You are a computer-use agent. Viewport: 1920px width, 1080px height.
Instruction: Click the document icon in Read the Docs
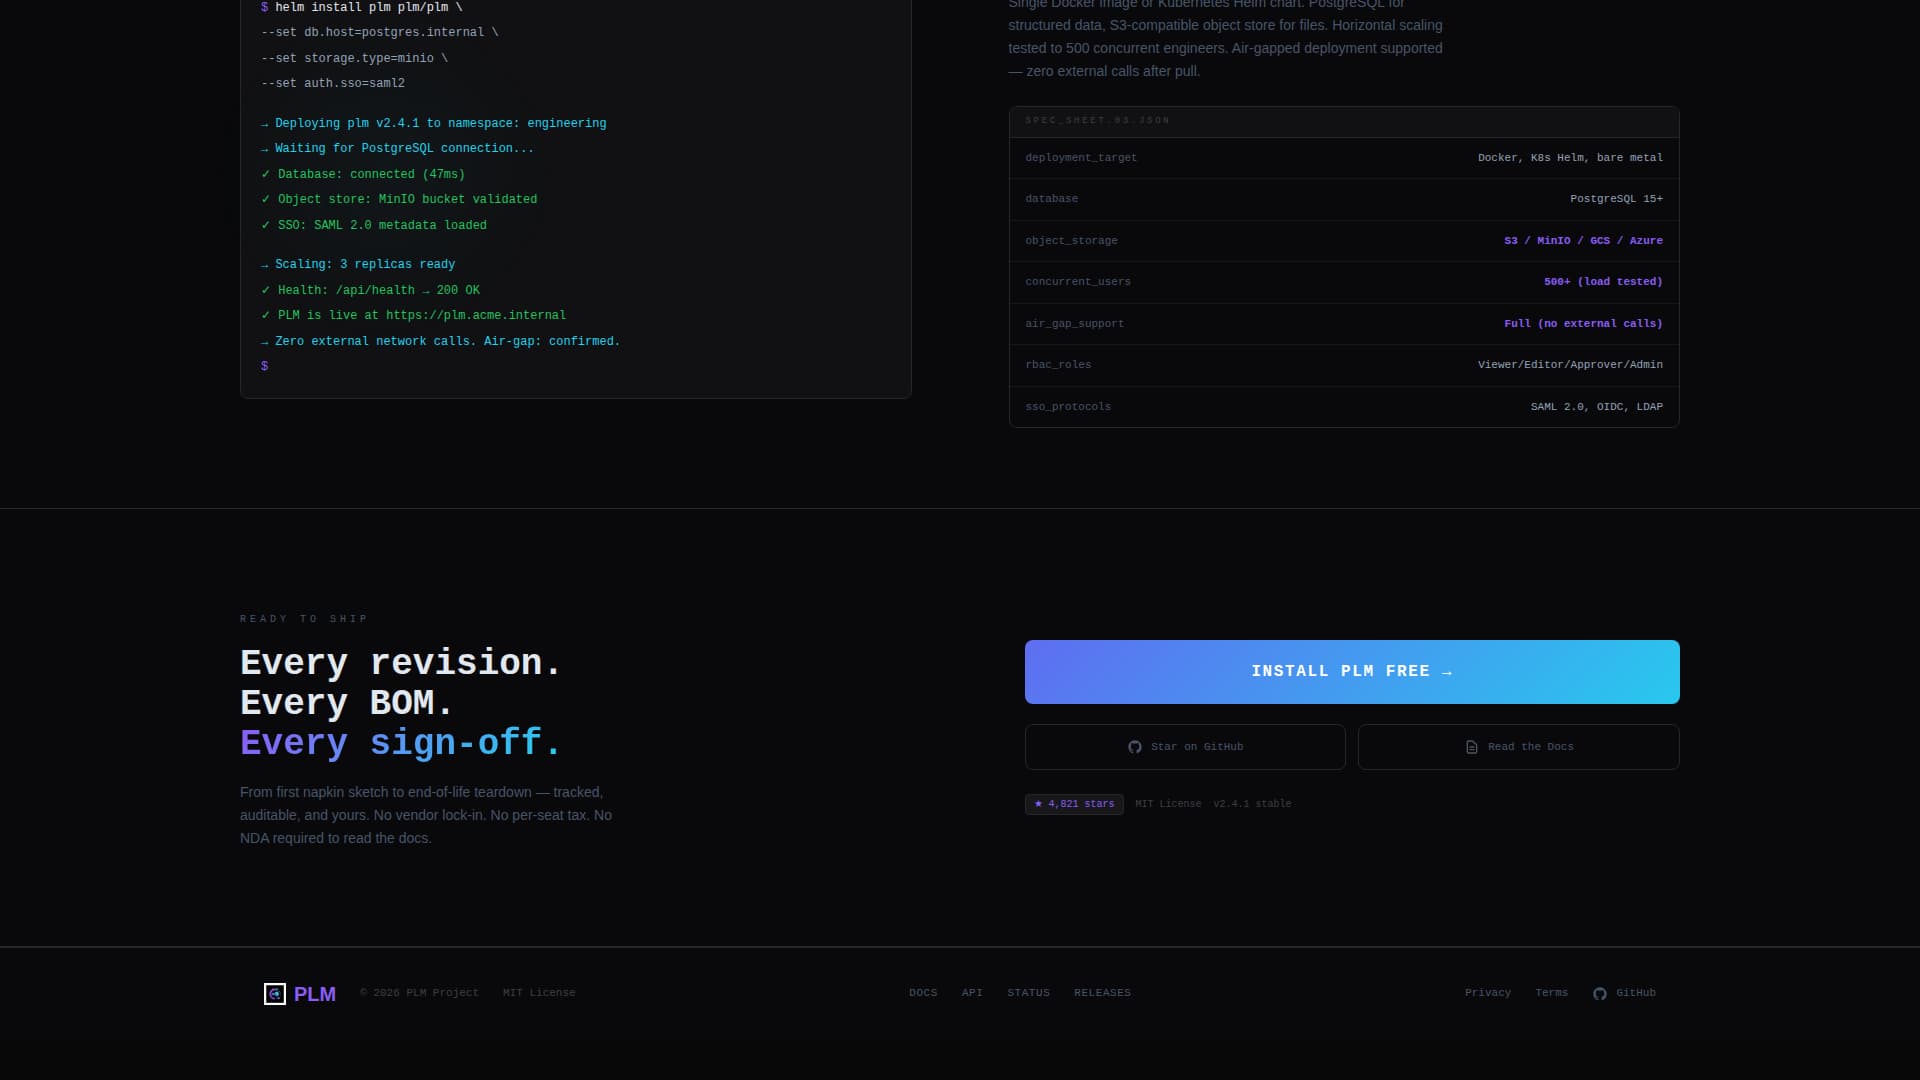tap(1472, 747)
